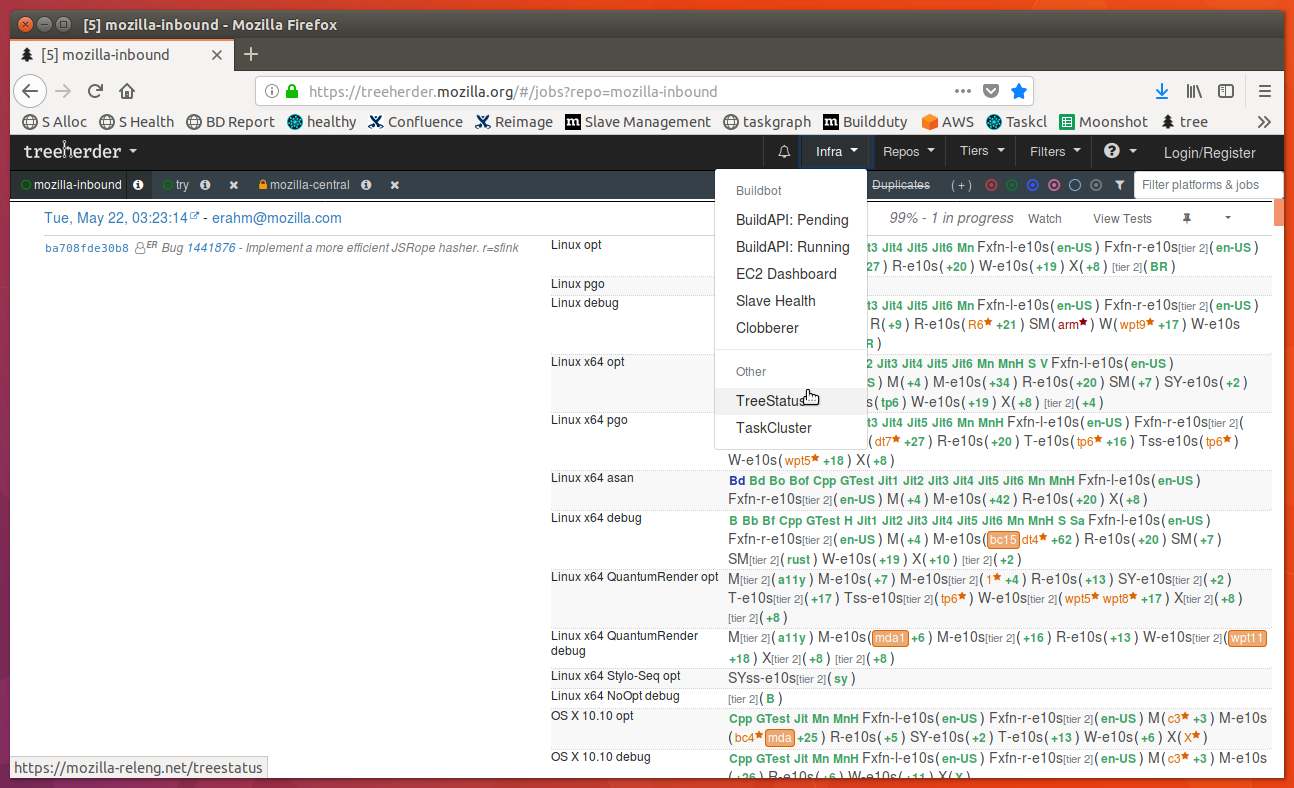Toggle the red failures status filter
The image size is (1294, 788).
pos(991,185)
